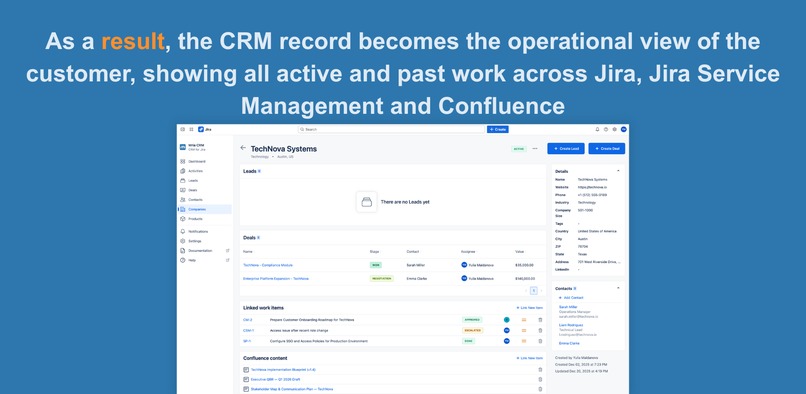Delete the Access issue linked item
806x394 pixels.
click(540, 330)
